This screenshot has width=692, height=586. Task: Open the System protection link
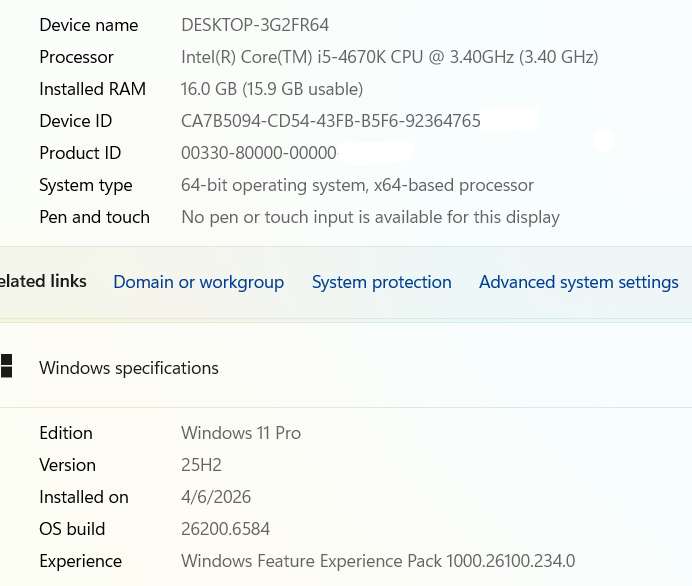click(382, 282)
